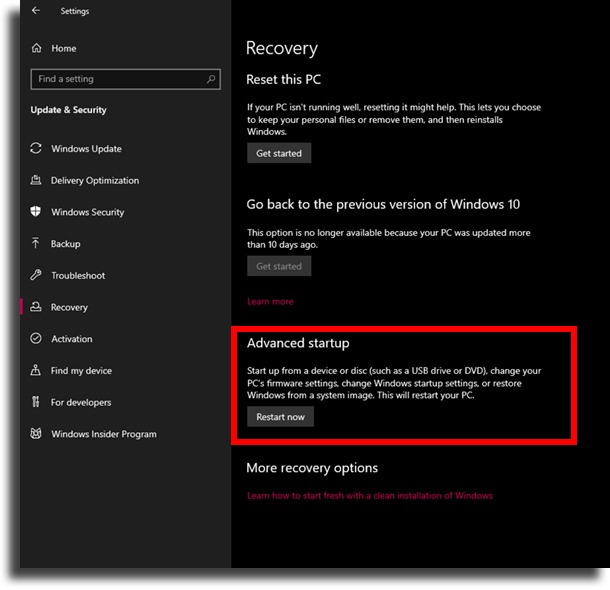Click Go back to previous version heading
The width and height of the screenshot is (610, 590).
tap(383, 205)
